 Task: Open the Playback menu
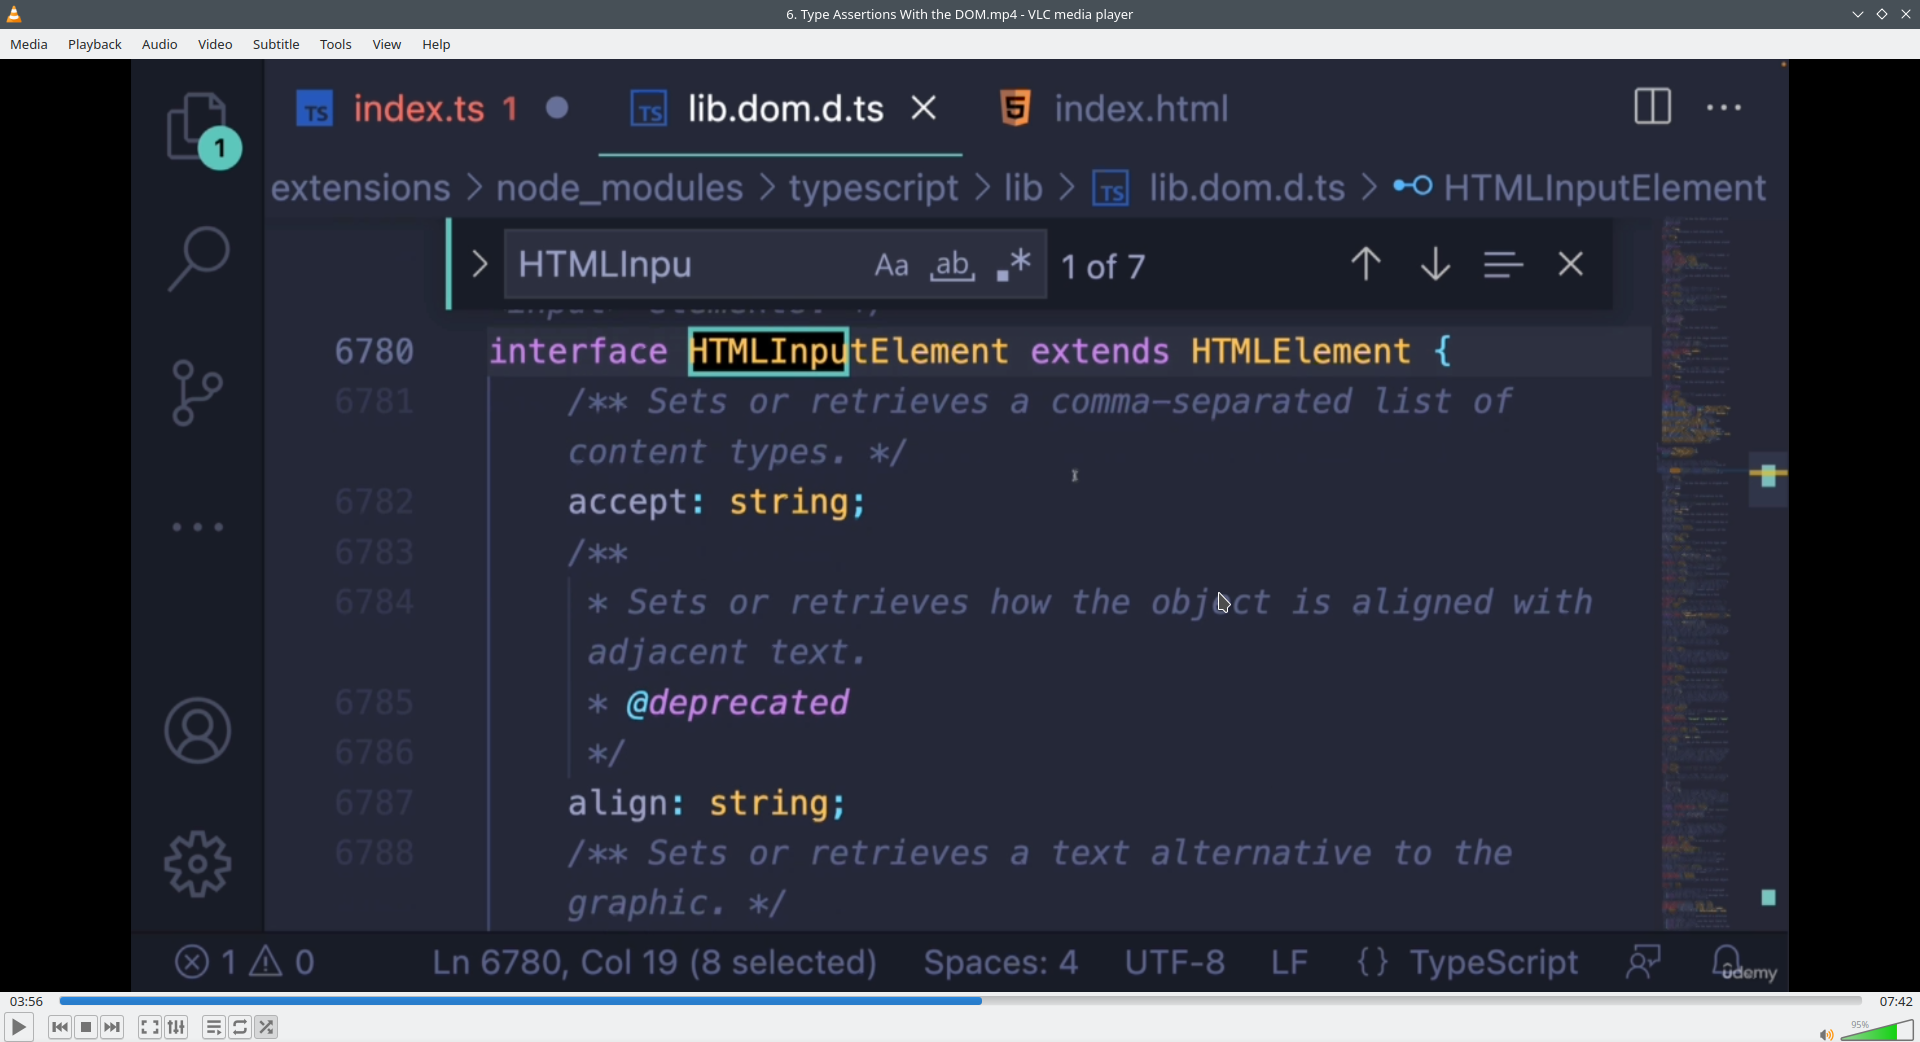coord(95,45)
